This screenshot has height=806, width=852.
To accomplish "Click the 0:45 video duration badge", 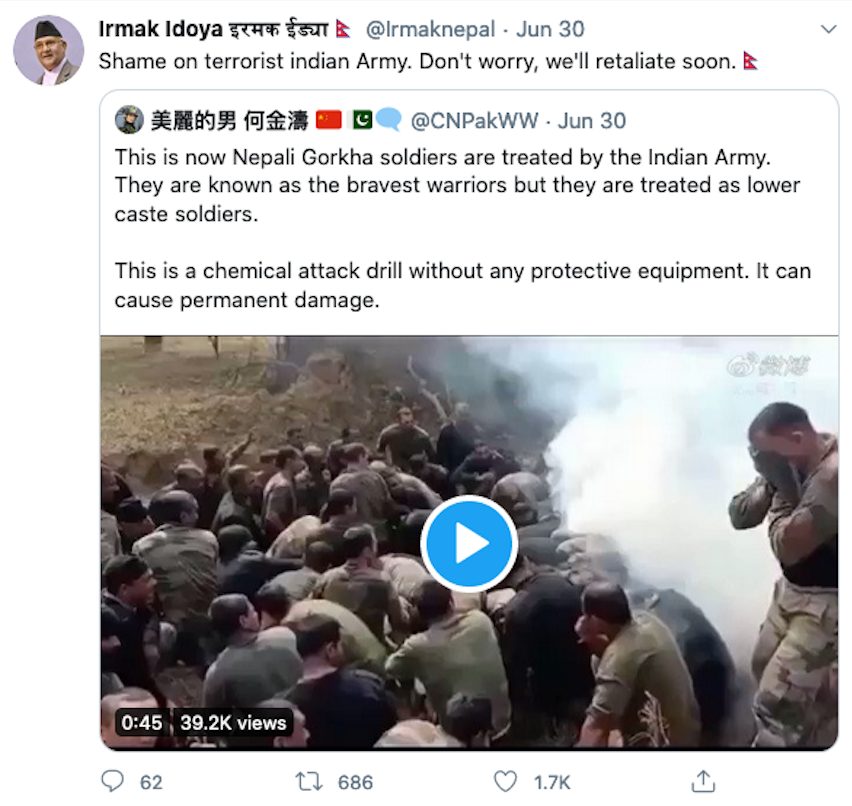I will coord(142,723).
